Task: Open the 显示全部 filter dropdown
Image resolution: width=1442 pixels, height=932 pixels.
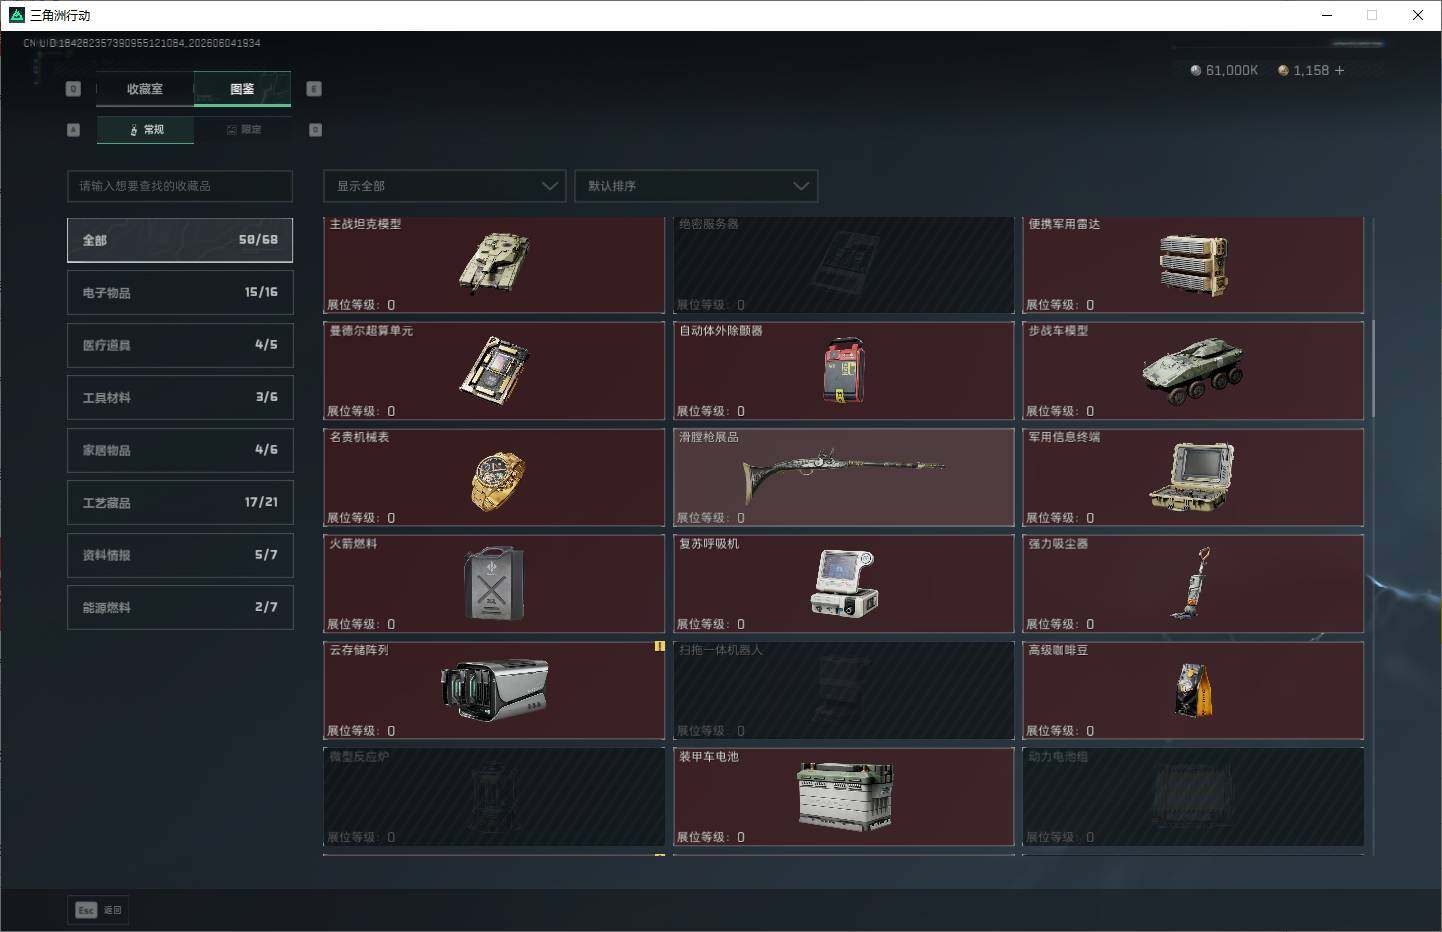Action: (x=444, y=186)
